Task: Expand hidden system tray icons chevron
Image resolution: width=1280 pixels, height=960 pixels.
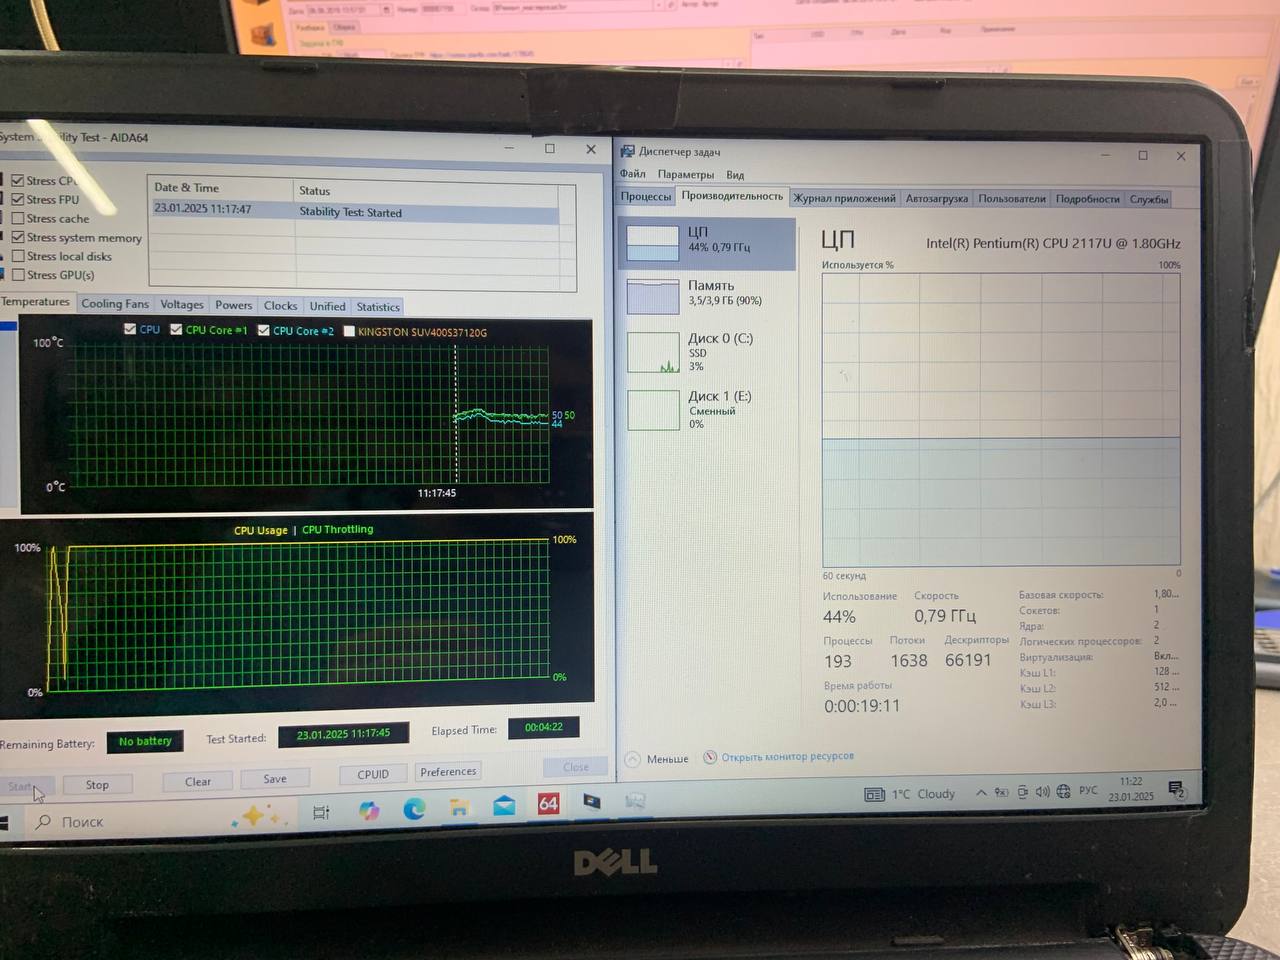Action: 981,793
